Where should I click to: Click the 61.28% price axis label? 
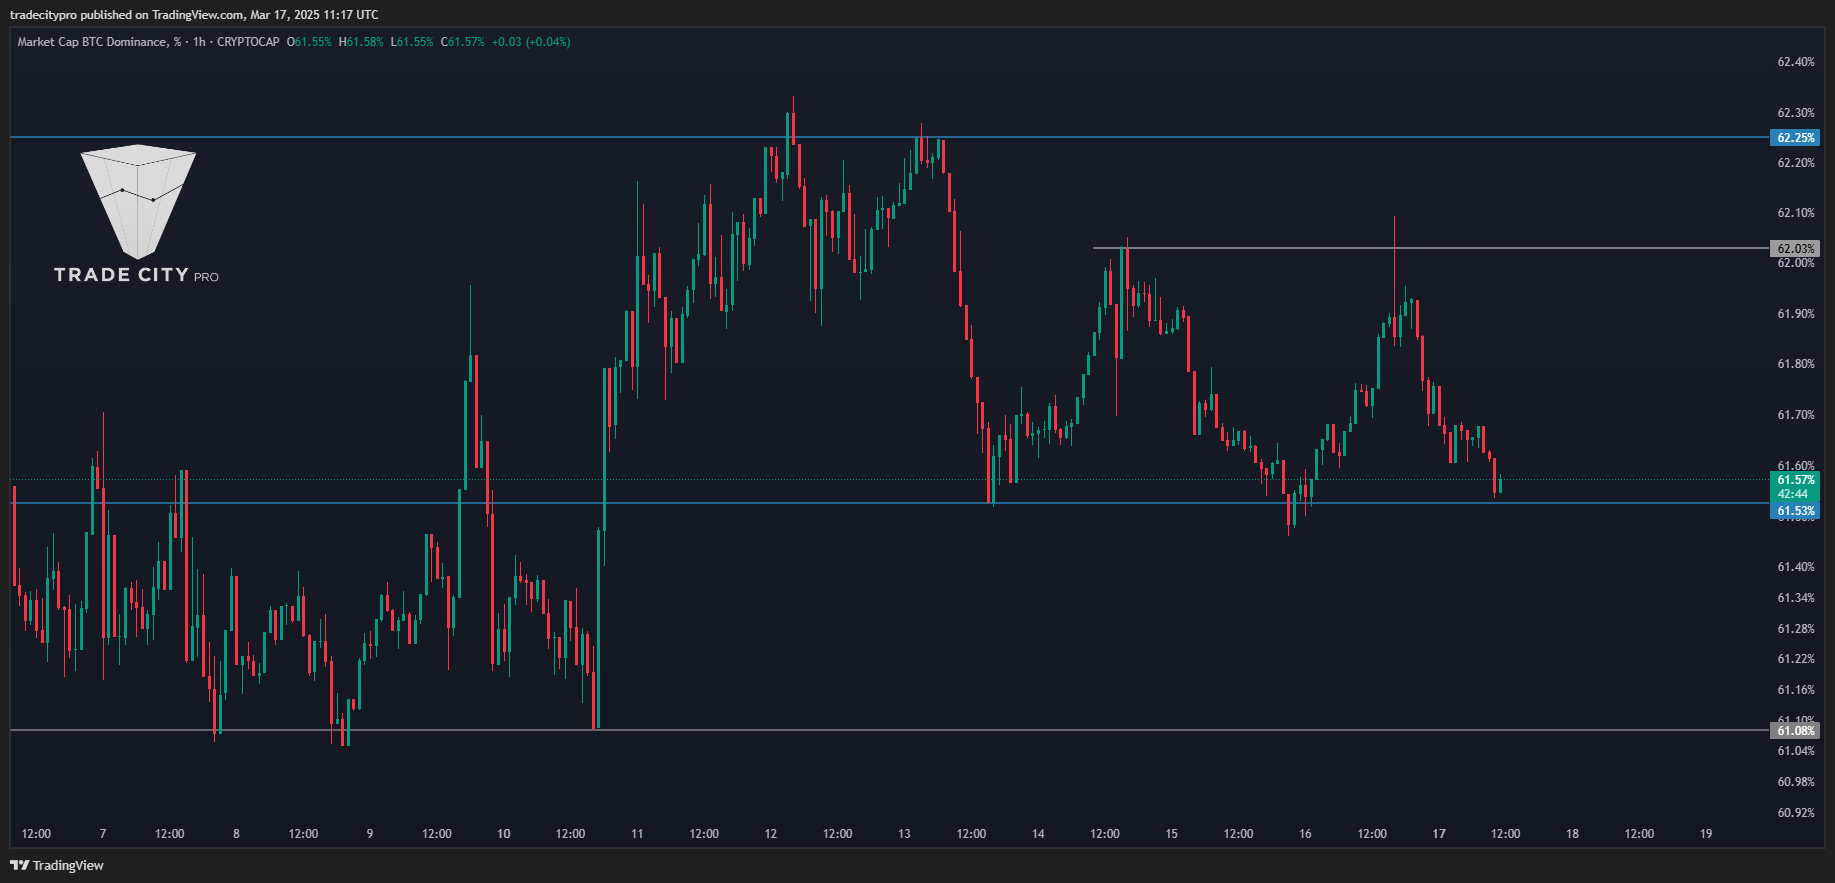[1796, 629]
